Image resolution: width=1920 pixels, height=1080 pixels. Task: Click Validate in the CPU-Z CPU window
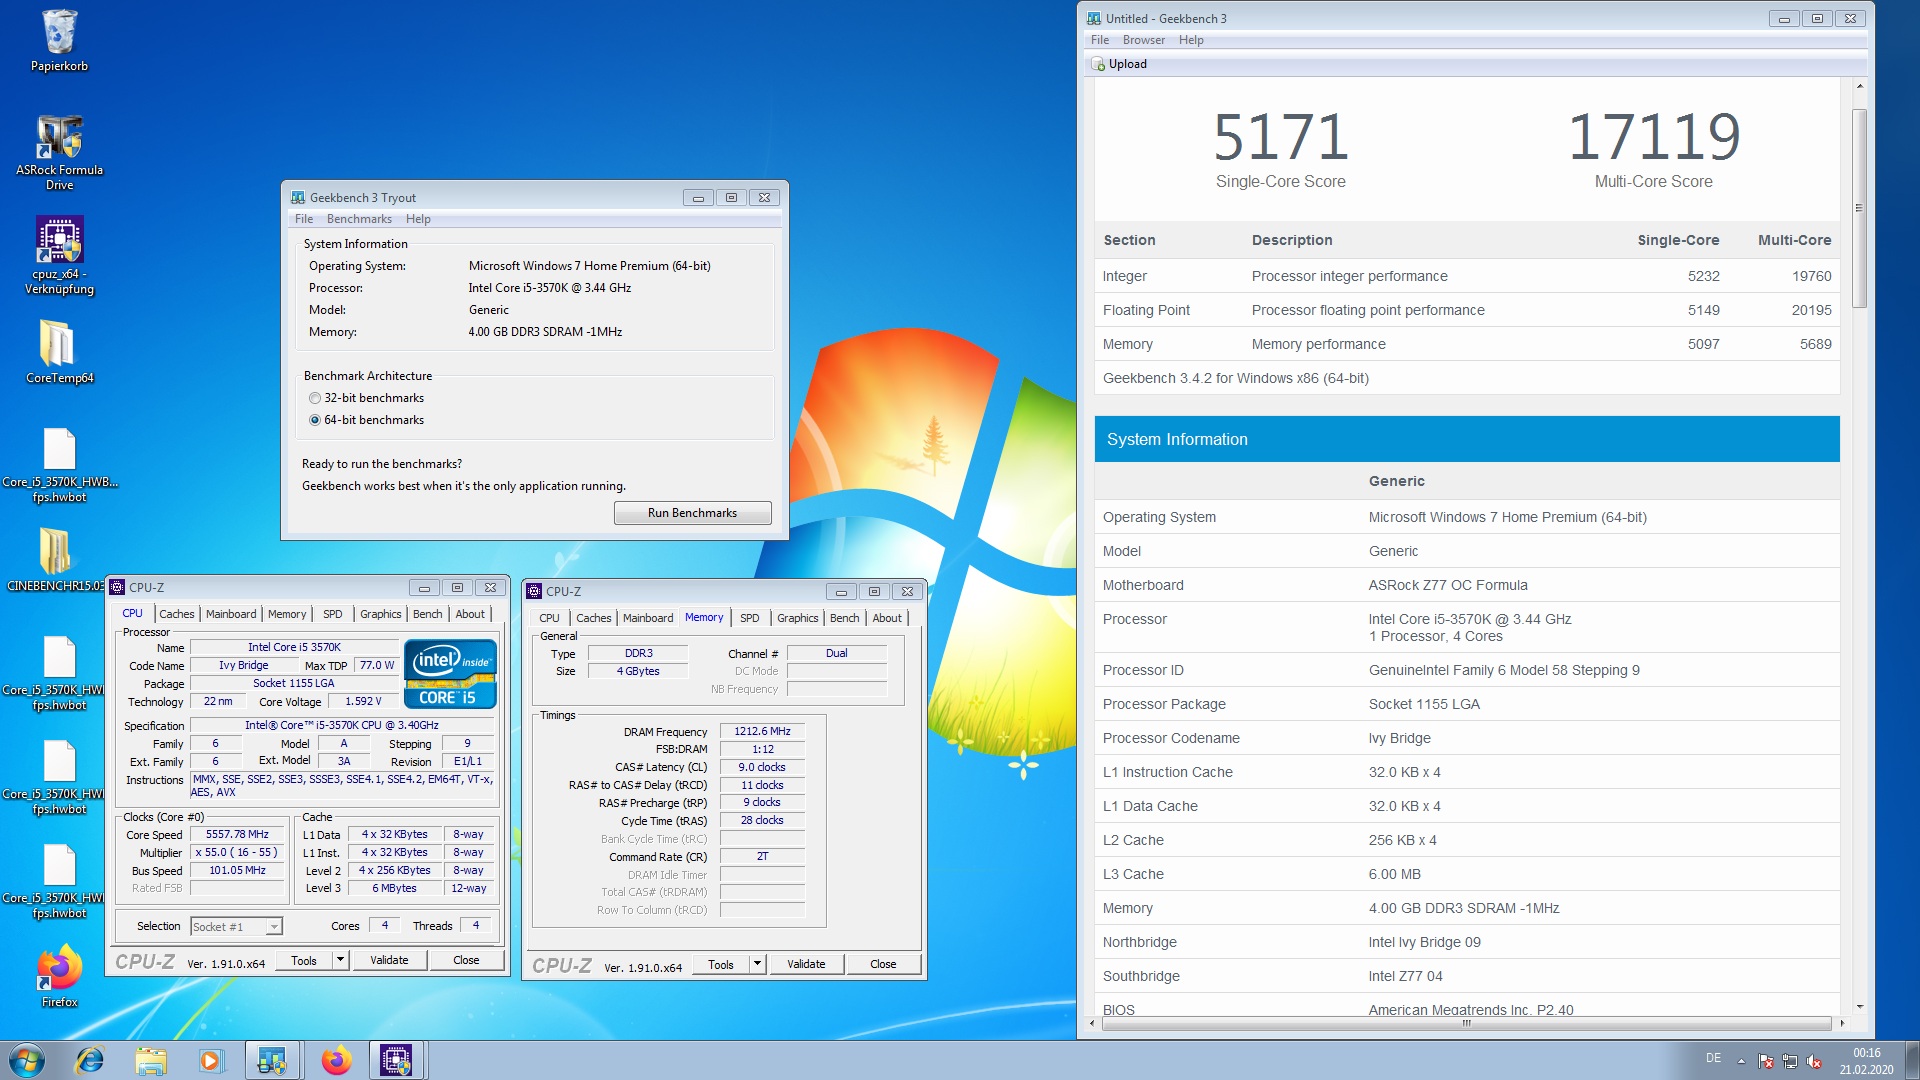[x=389, y=960]
